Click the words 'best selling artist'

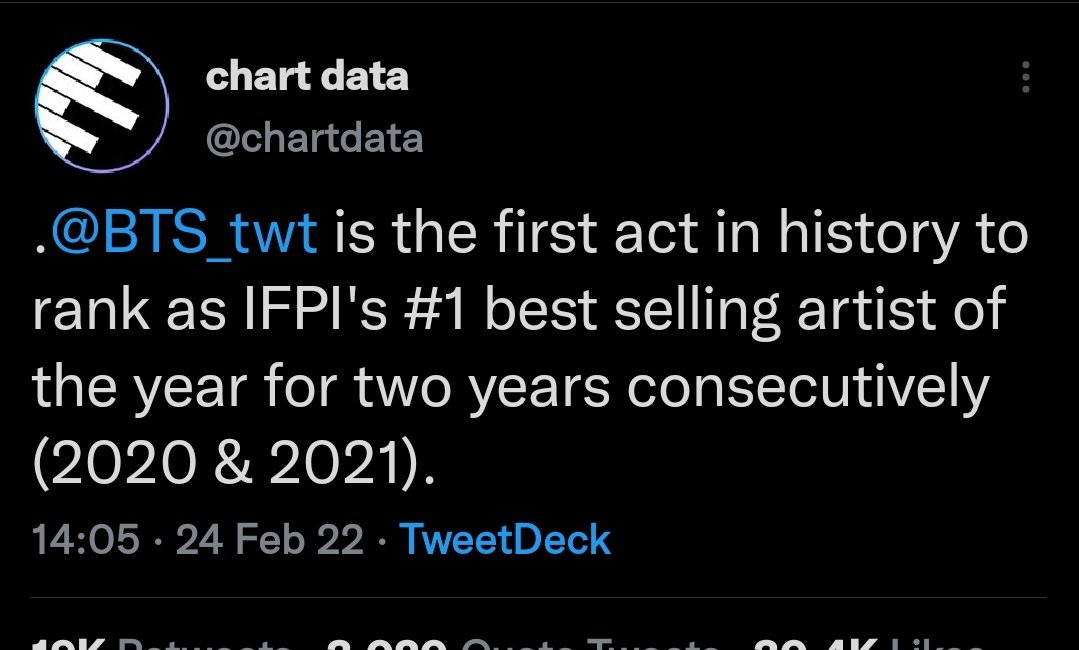pyautogui.click(x=700, y=310)
